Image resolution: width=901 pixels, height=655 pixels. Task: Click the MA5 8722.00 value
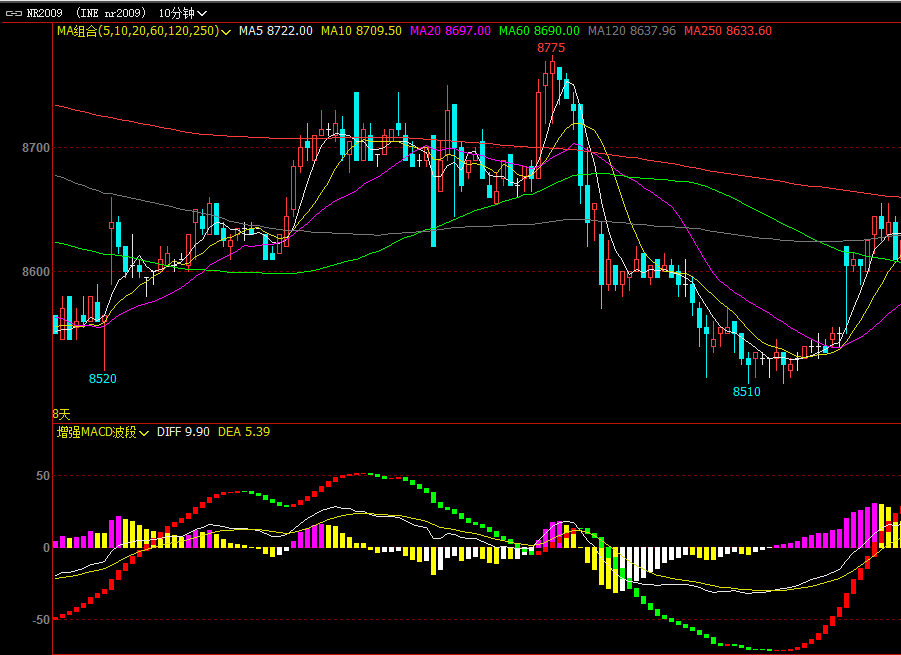coord(276,31)
